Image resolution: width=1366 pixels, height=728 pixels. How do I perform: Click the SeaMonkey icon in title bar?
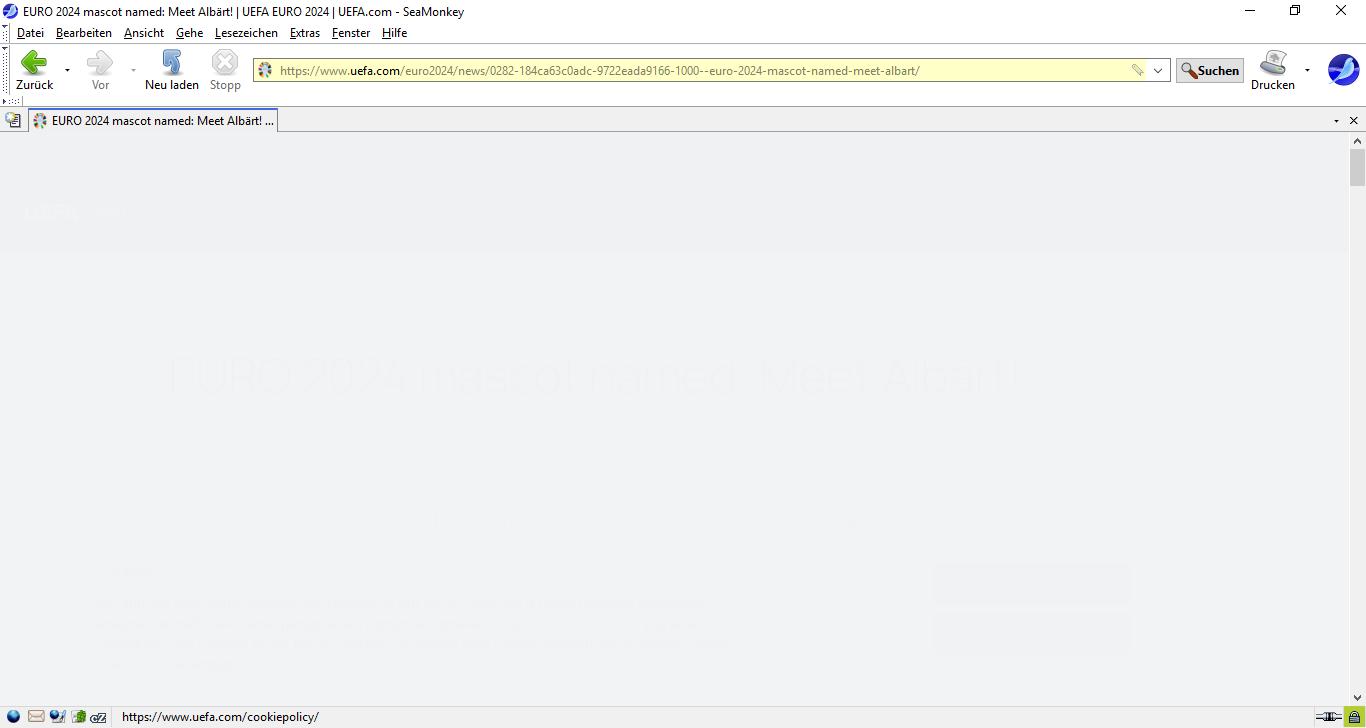pos(10,11)
